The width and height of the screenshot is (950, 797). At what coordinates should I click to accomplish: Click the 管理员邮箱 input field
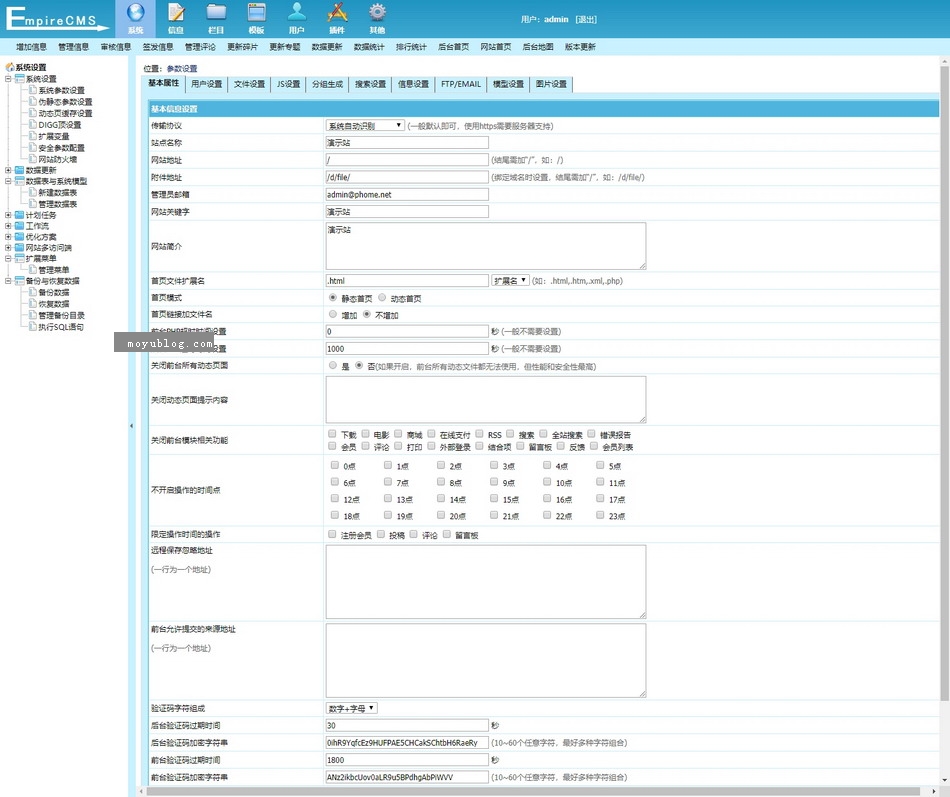(x=407, y=195)
